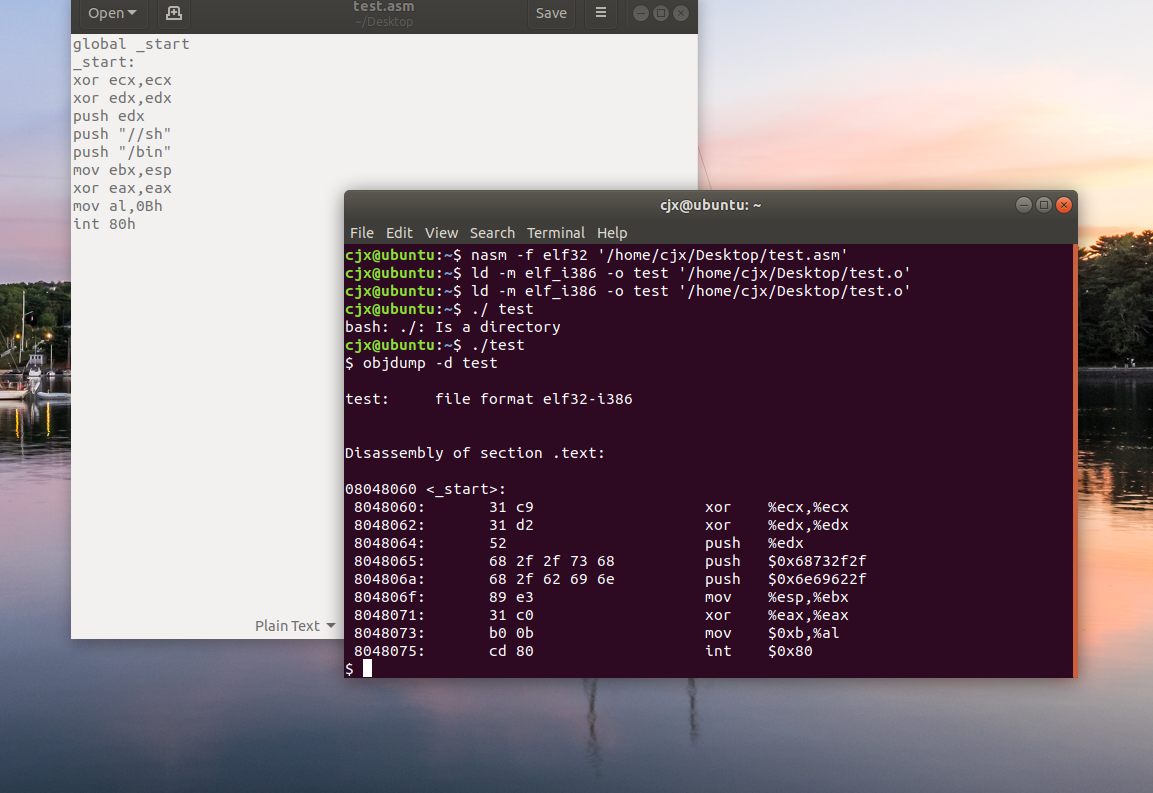Click the '68 2f 62 69 6e' opcode bytes

551,579
